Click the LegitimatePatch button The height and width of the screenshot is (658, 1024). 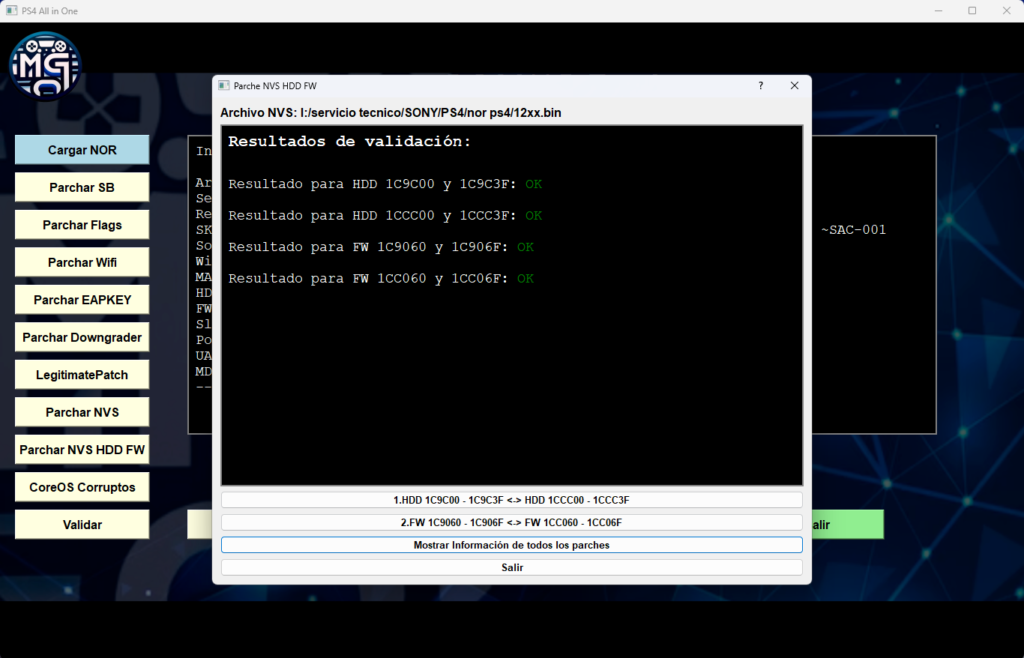coord(82,375)
